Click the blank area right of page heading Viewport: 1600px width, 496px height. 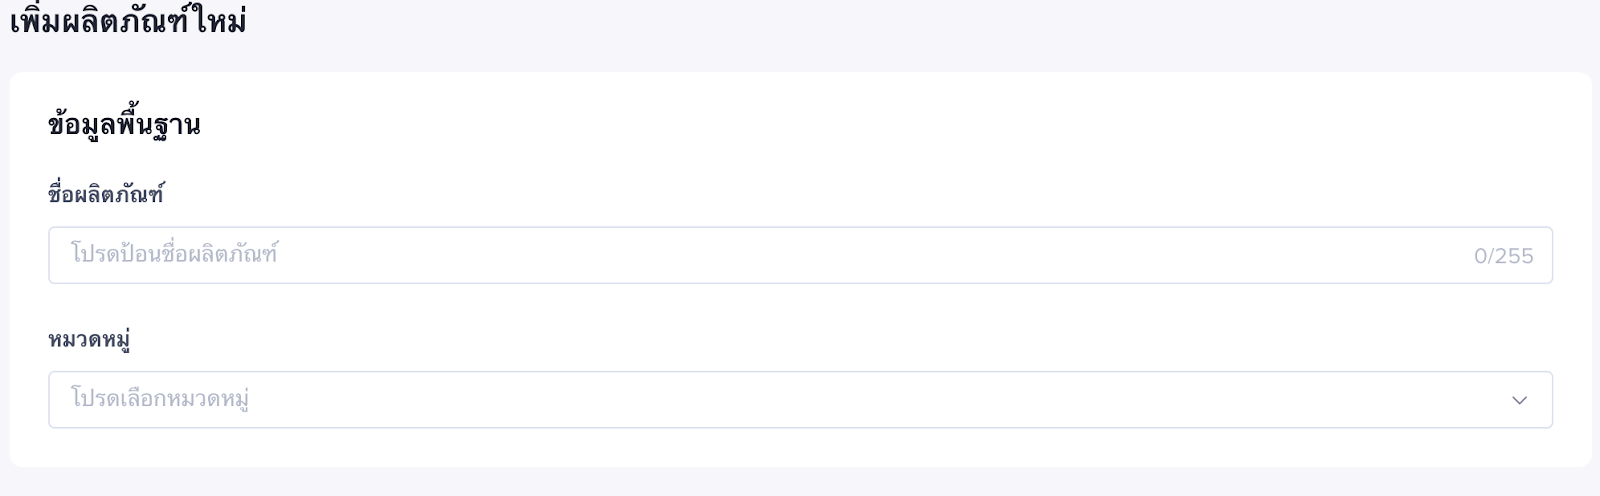pos(900,22)
